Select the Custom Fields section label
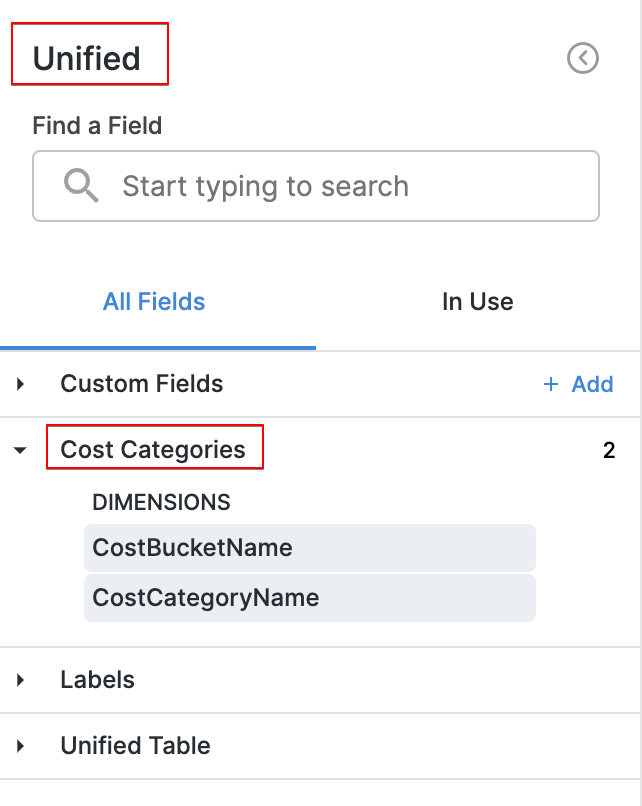Image resolution: width=642 pixels, height=806 pixels. coord(142,384)
